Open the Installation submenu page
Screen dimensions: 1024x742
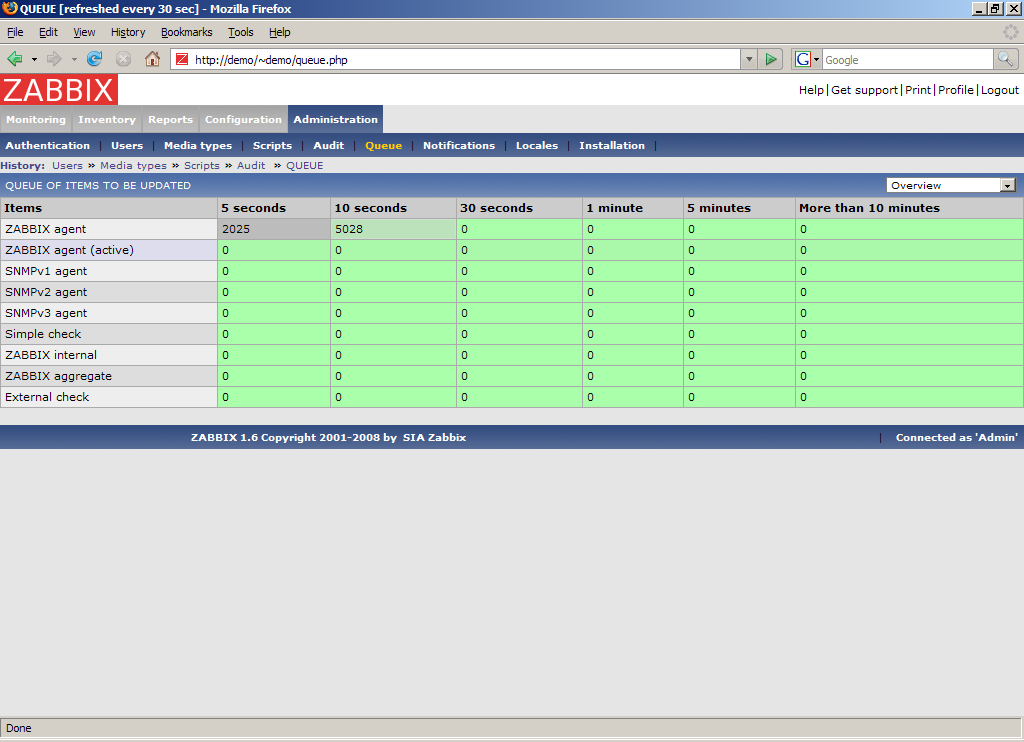tap(612, 146)
